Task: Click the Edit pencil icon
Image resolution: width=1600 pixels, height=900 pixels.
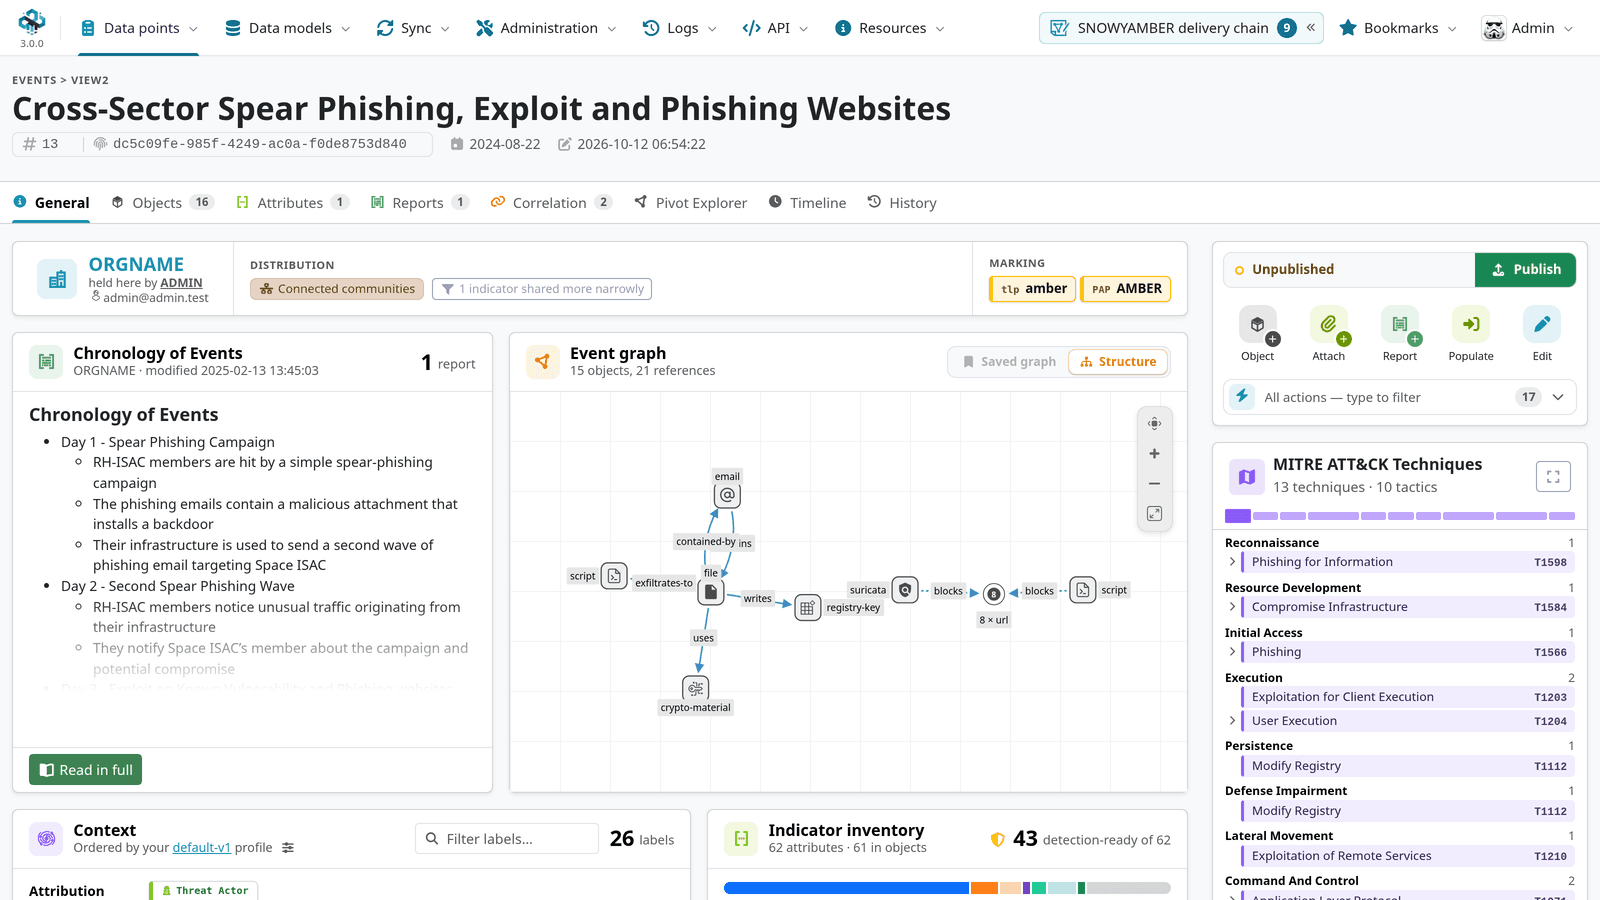Action: click(1542, 325)
